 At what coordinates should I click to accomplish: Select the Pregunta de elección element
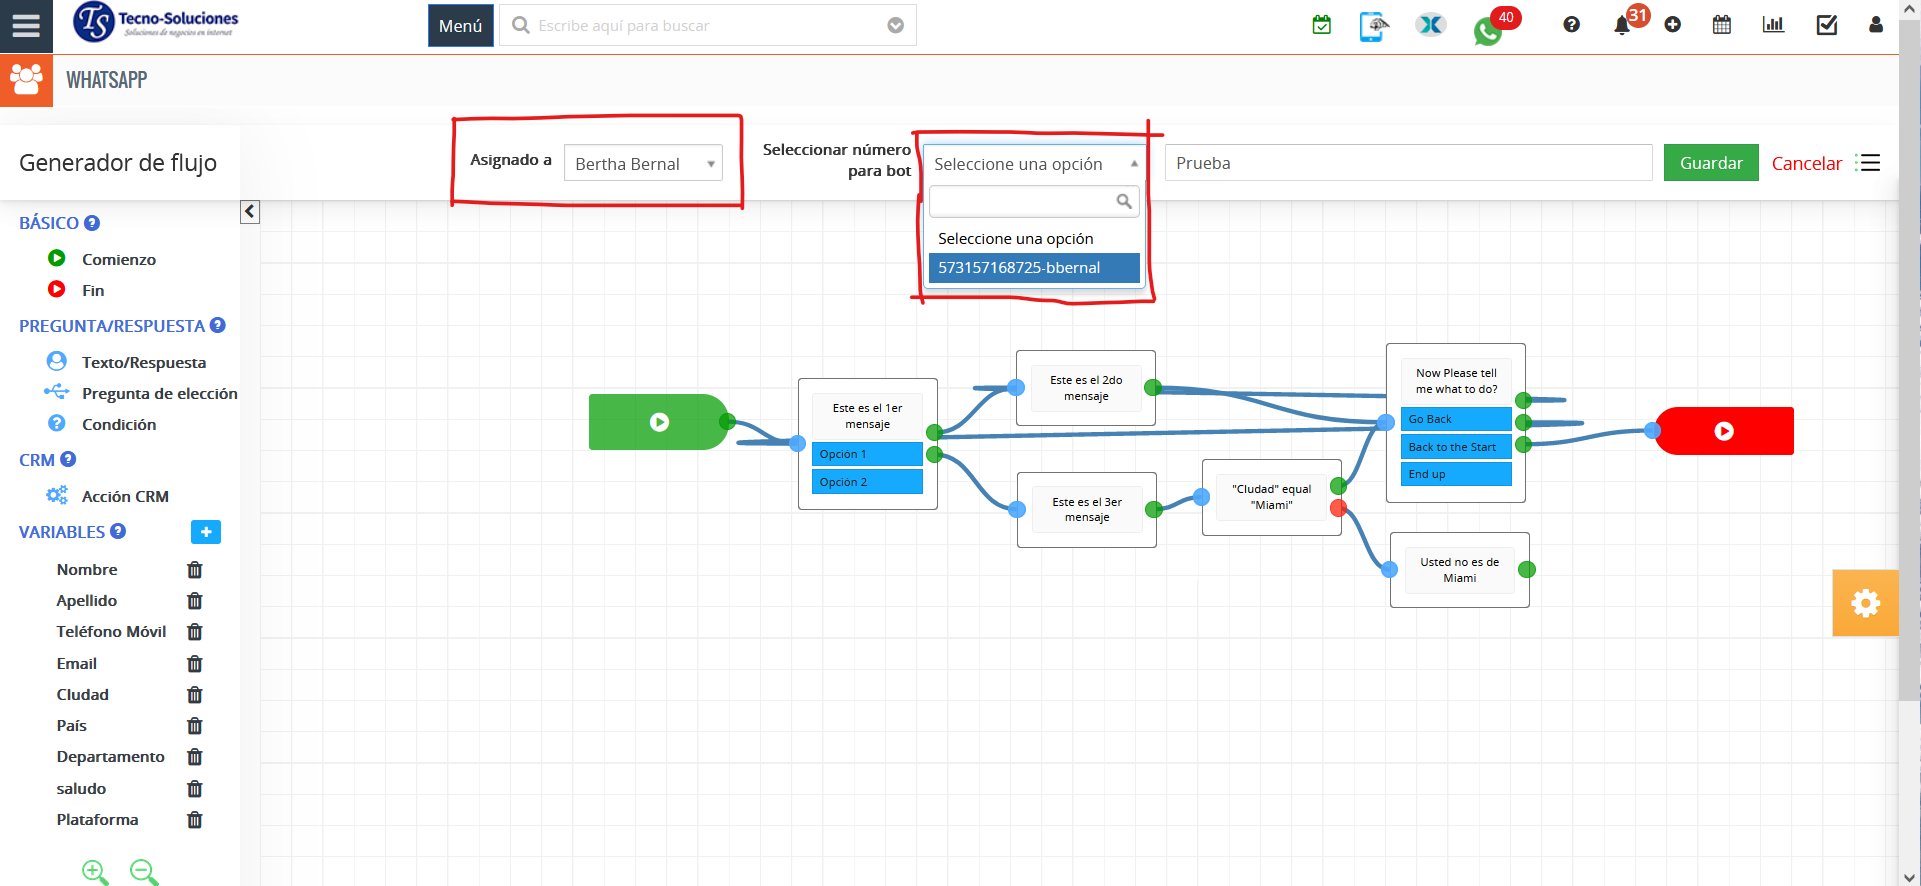159,394
